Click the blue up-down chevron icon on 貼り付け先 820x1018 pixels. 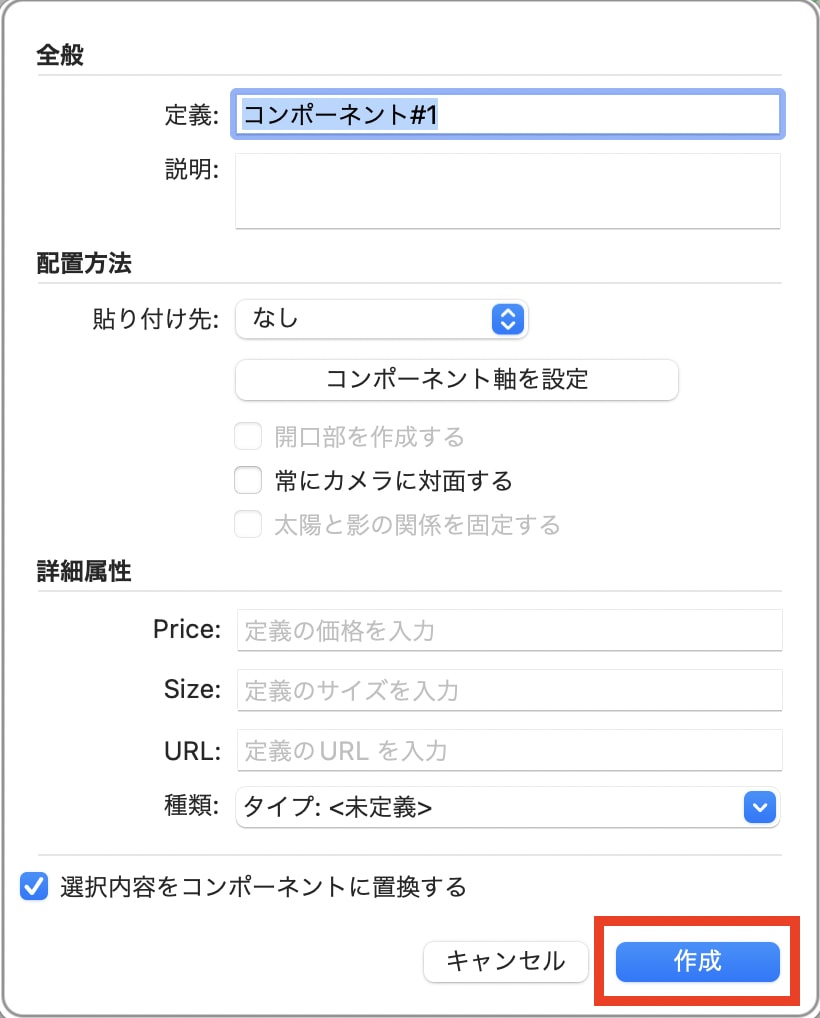pos(508,319)
